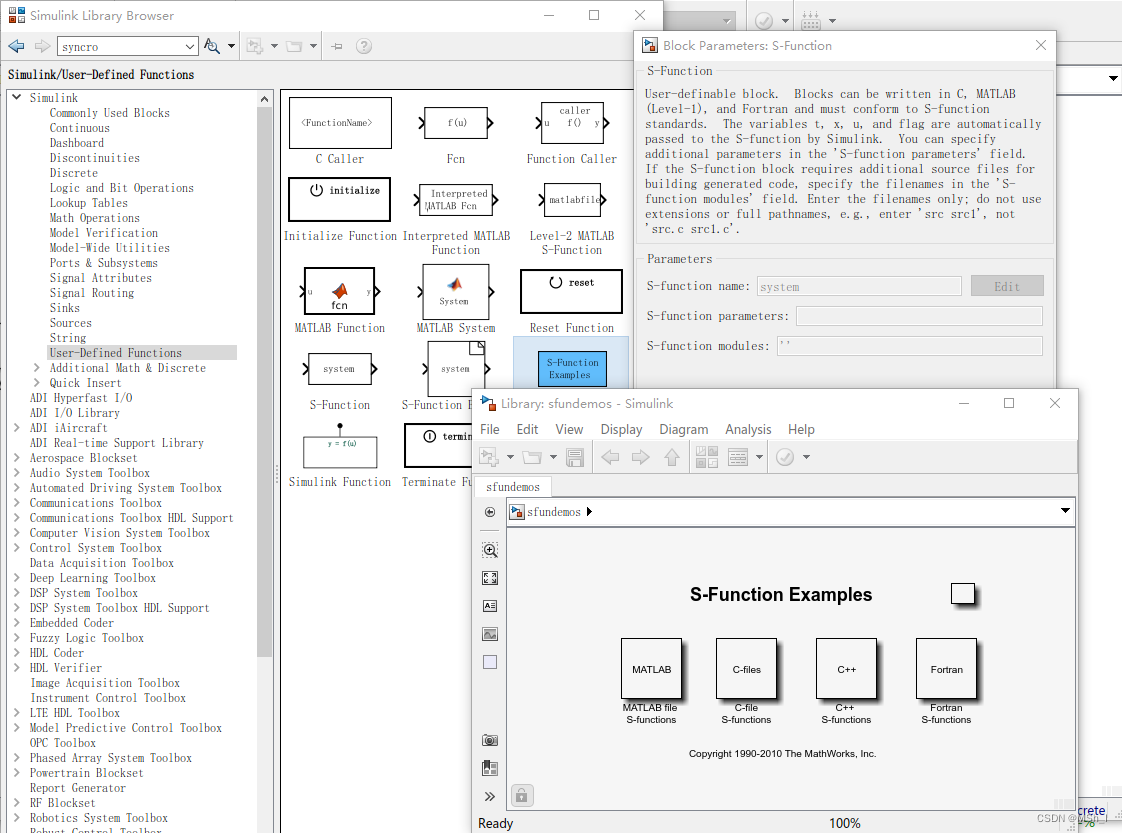Click Annotation tool in sfundemos palette

(x=490, y=605)
